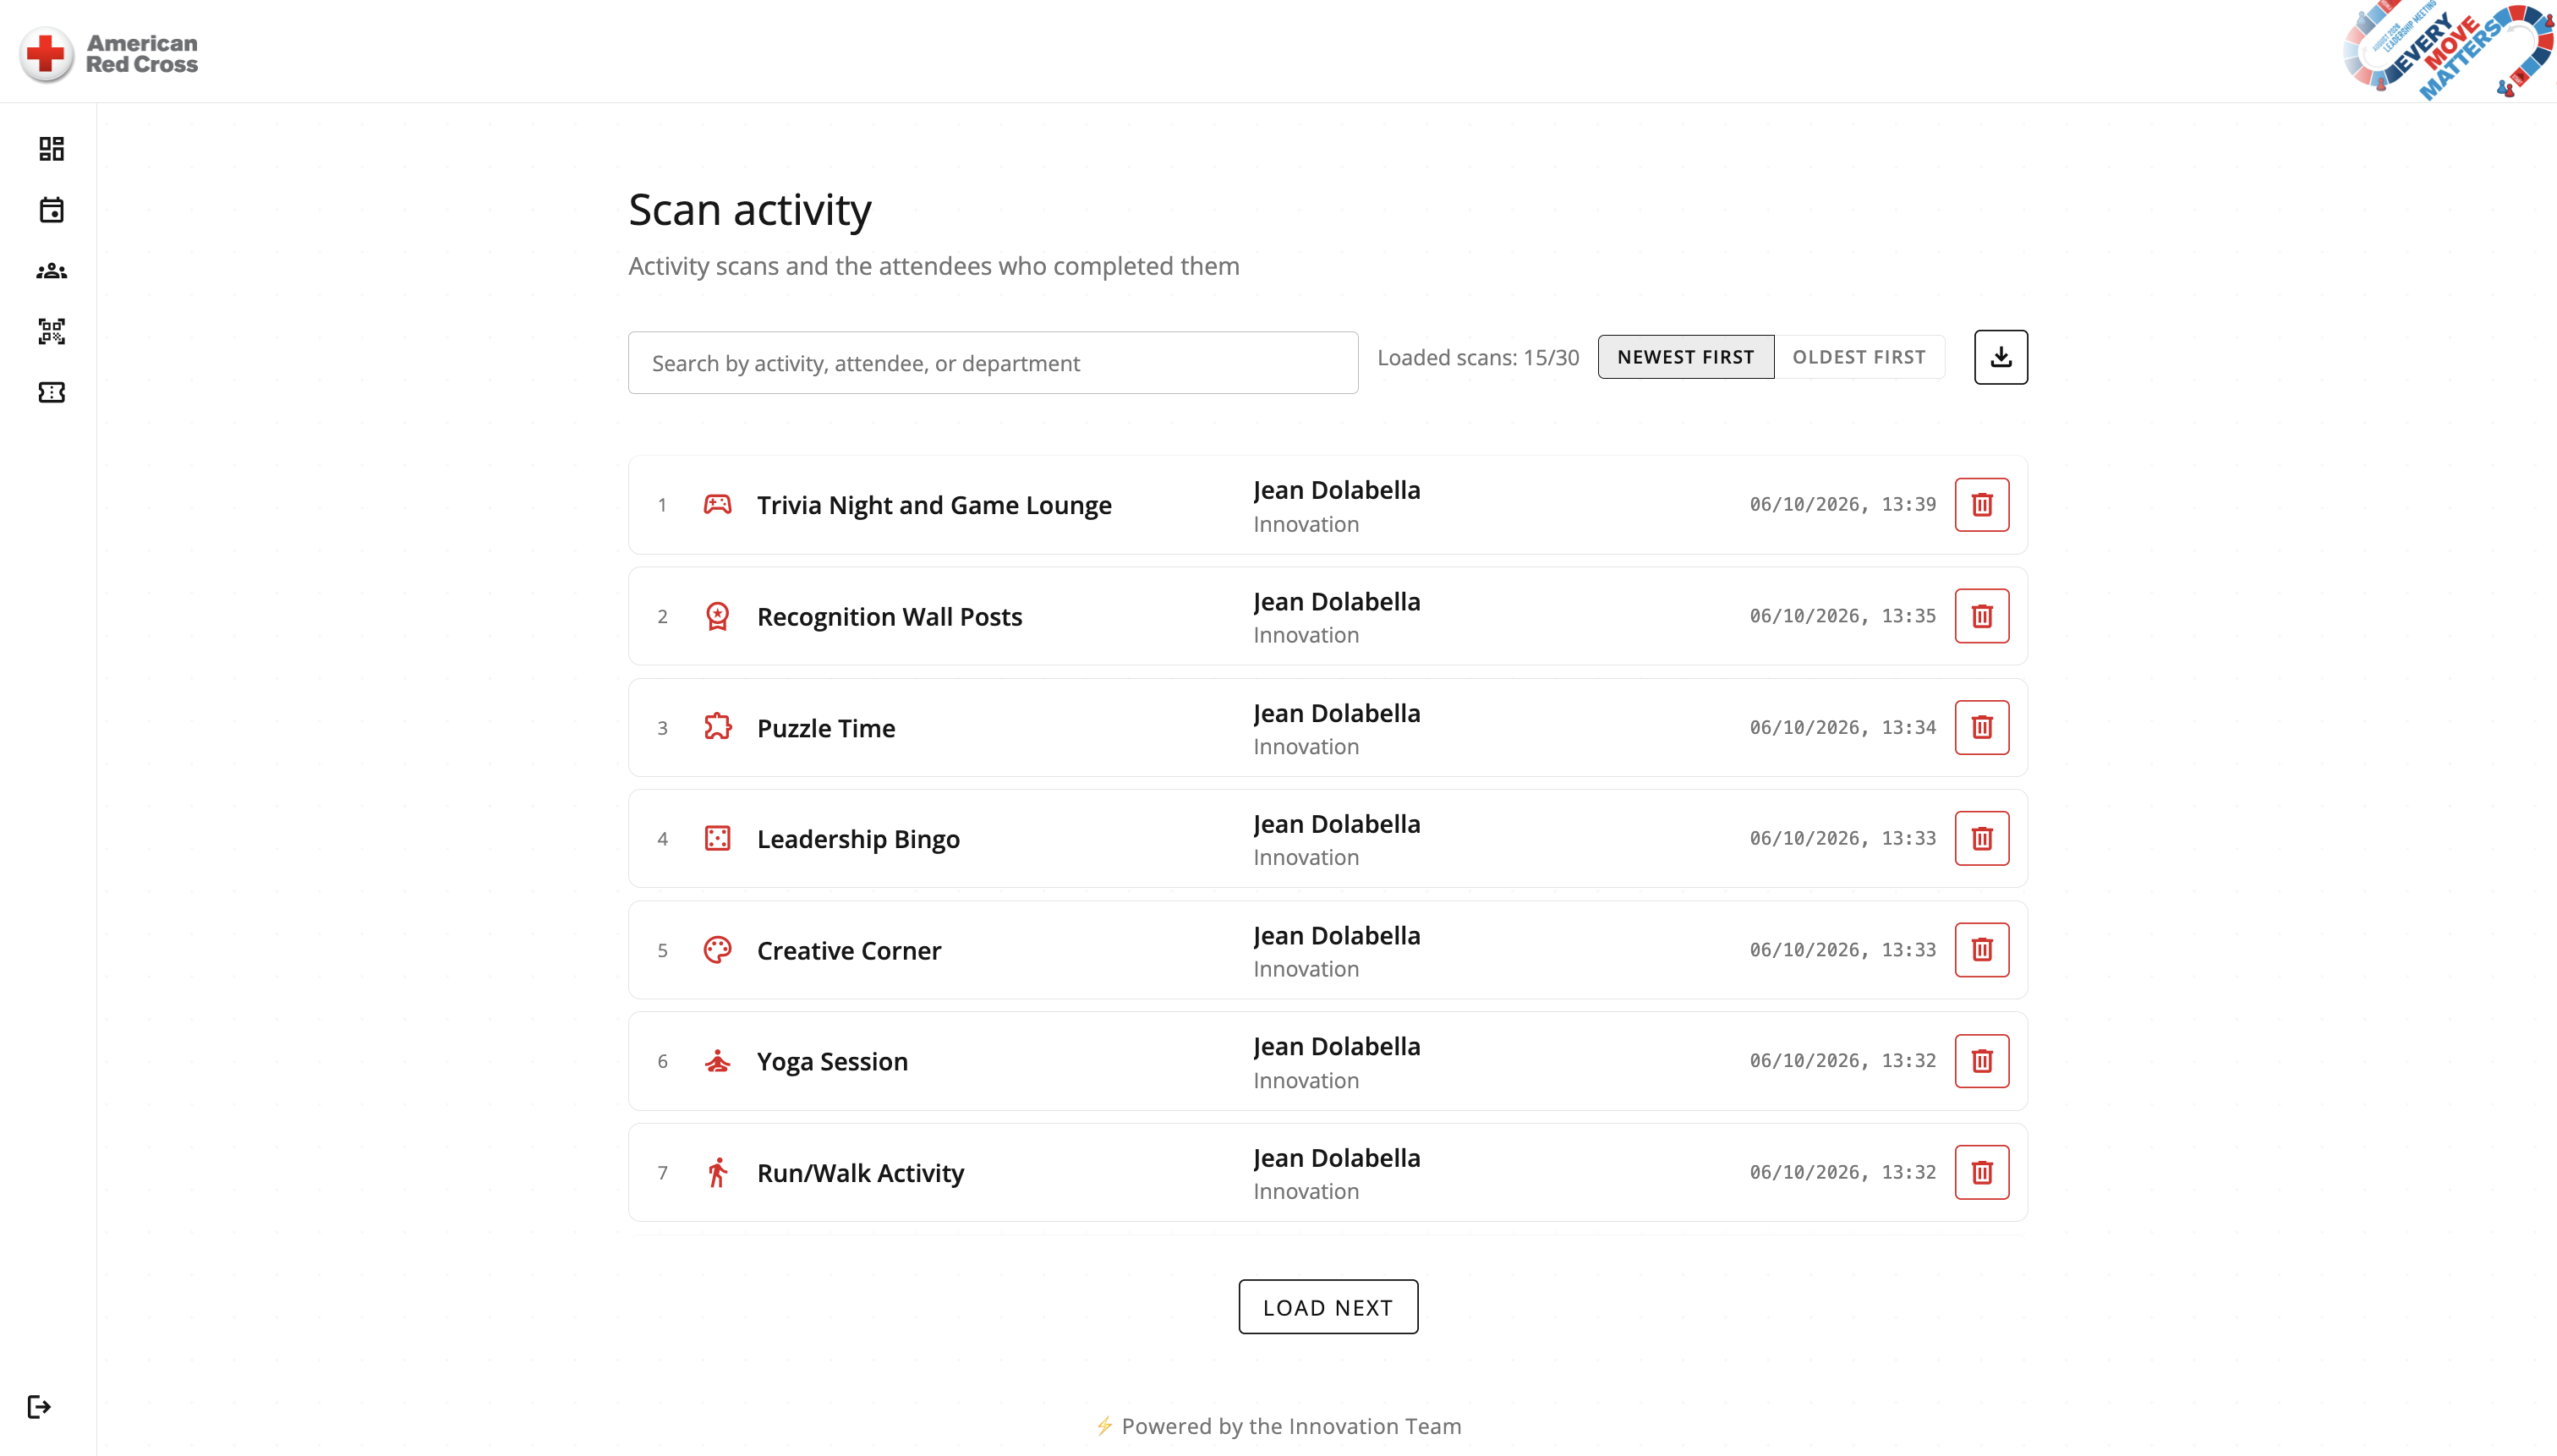This screenshot has height=1456, width=2557.
Task: Click the palette icon for Creative Corner
Action: 717,949
